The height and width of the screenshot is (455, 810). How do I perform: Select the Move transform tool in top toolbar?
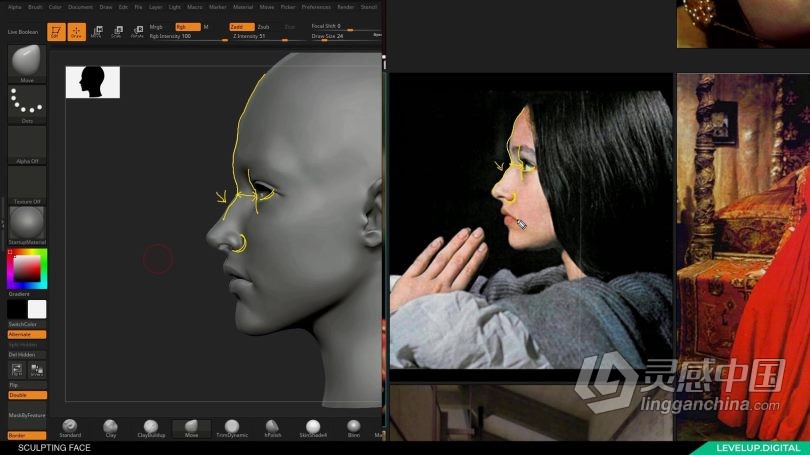click(97, 32)
